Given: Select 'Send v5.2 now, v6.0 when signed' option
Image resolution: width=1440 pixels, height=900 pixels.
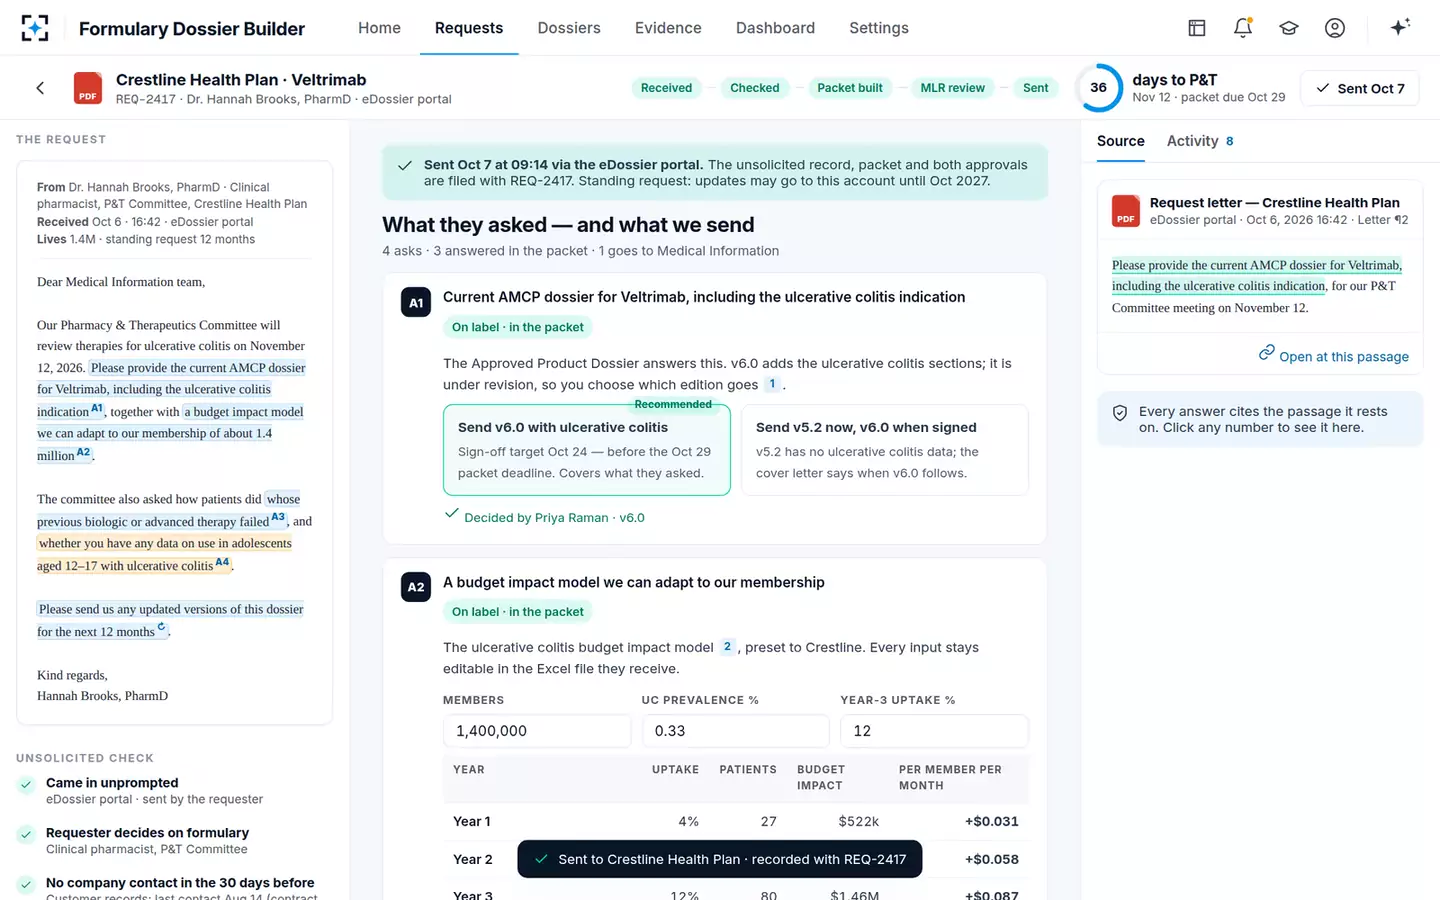Looking at the screenshot, I should pos(885,450).
